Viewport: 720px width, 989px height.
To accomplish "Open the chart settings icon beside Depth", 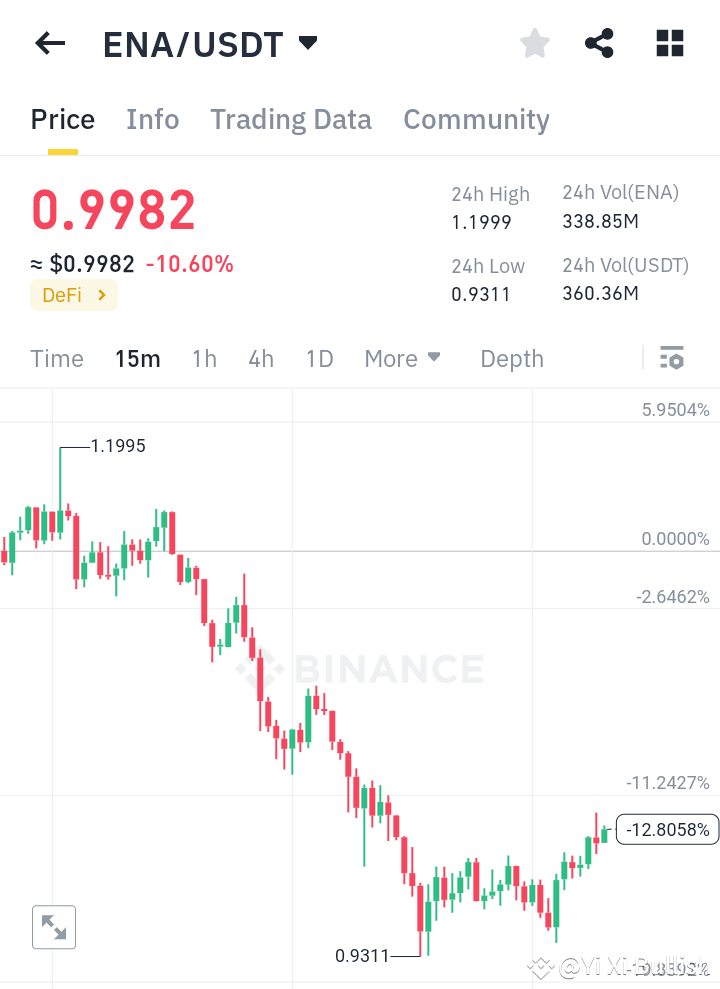I will [x=672, y=357].
